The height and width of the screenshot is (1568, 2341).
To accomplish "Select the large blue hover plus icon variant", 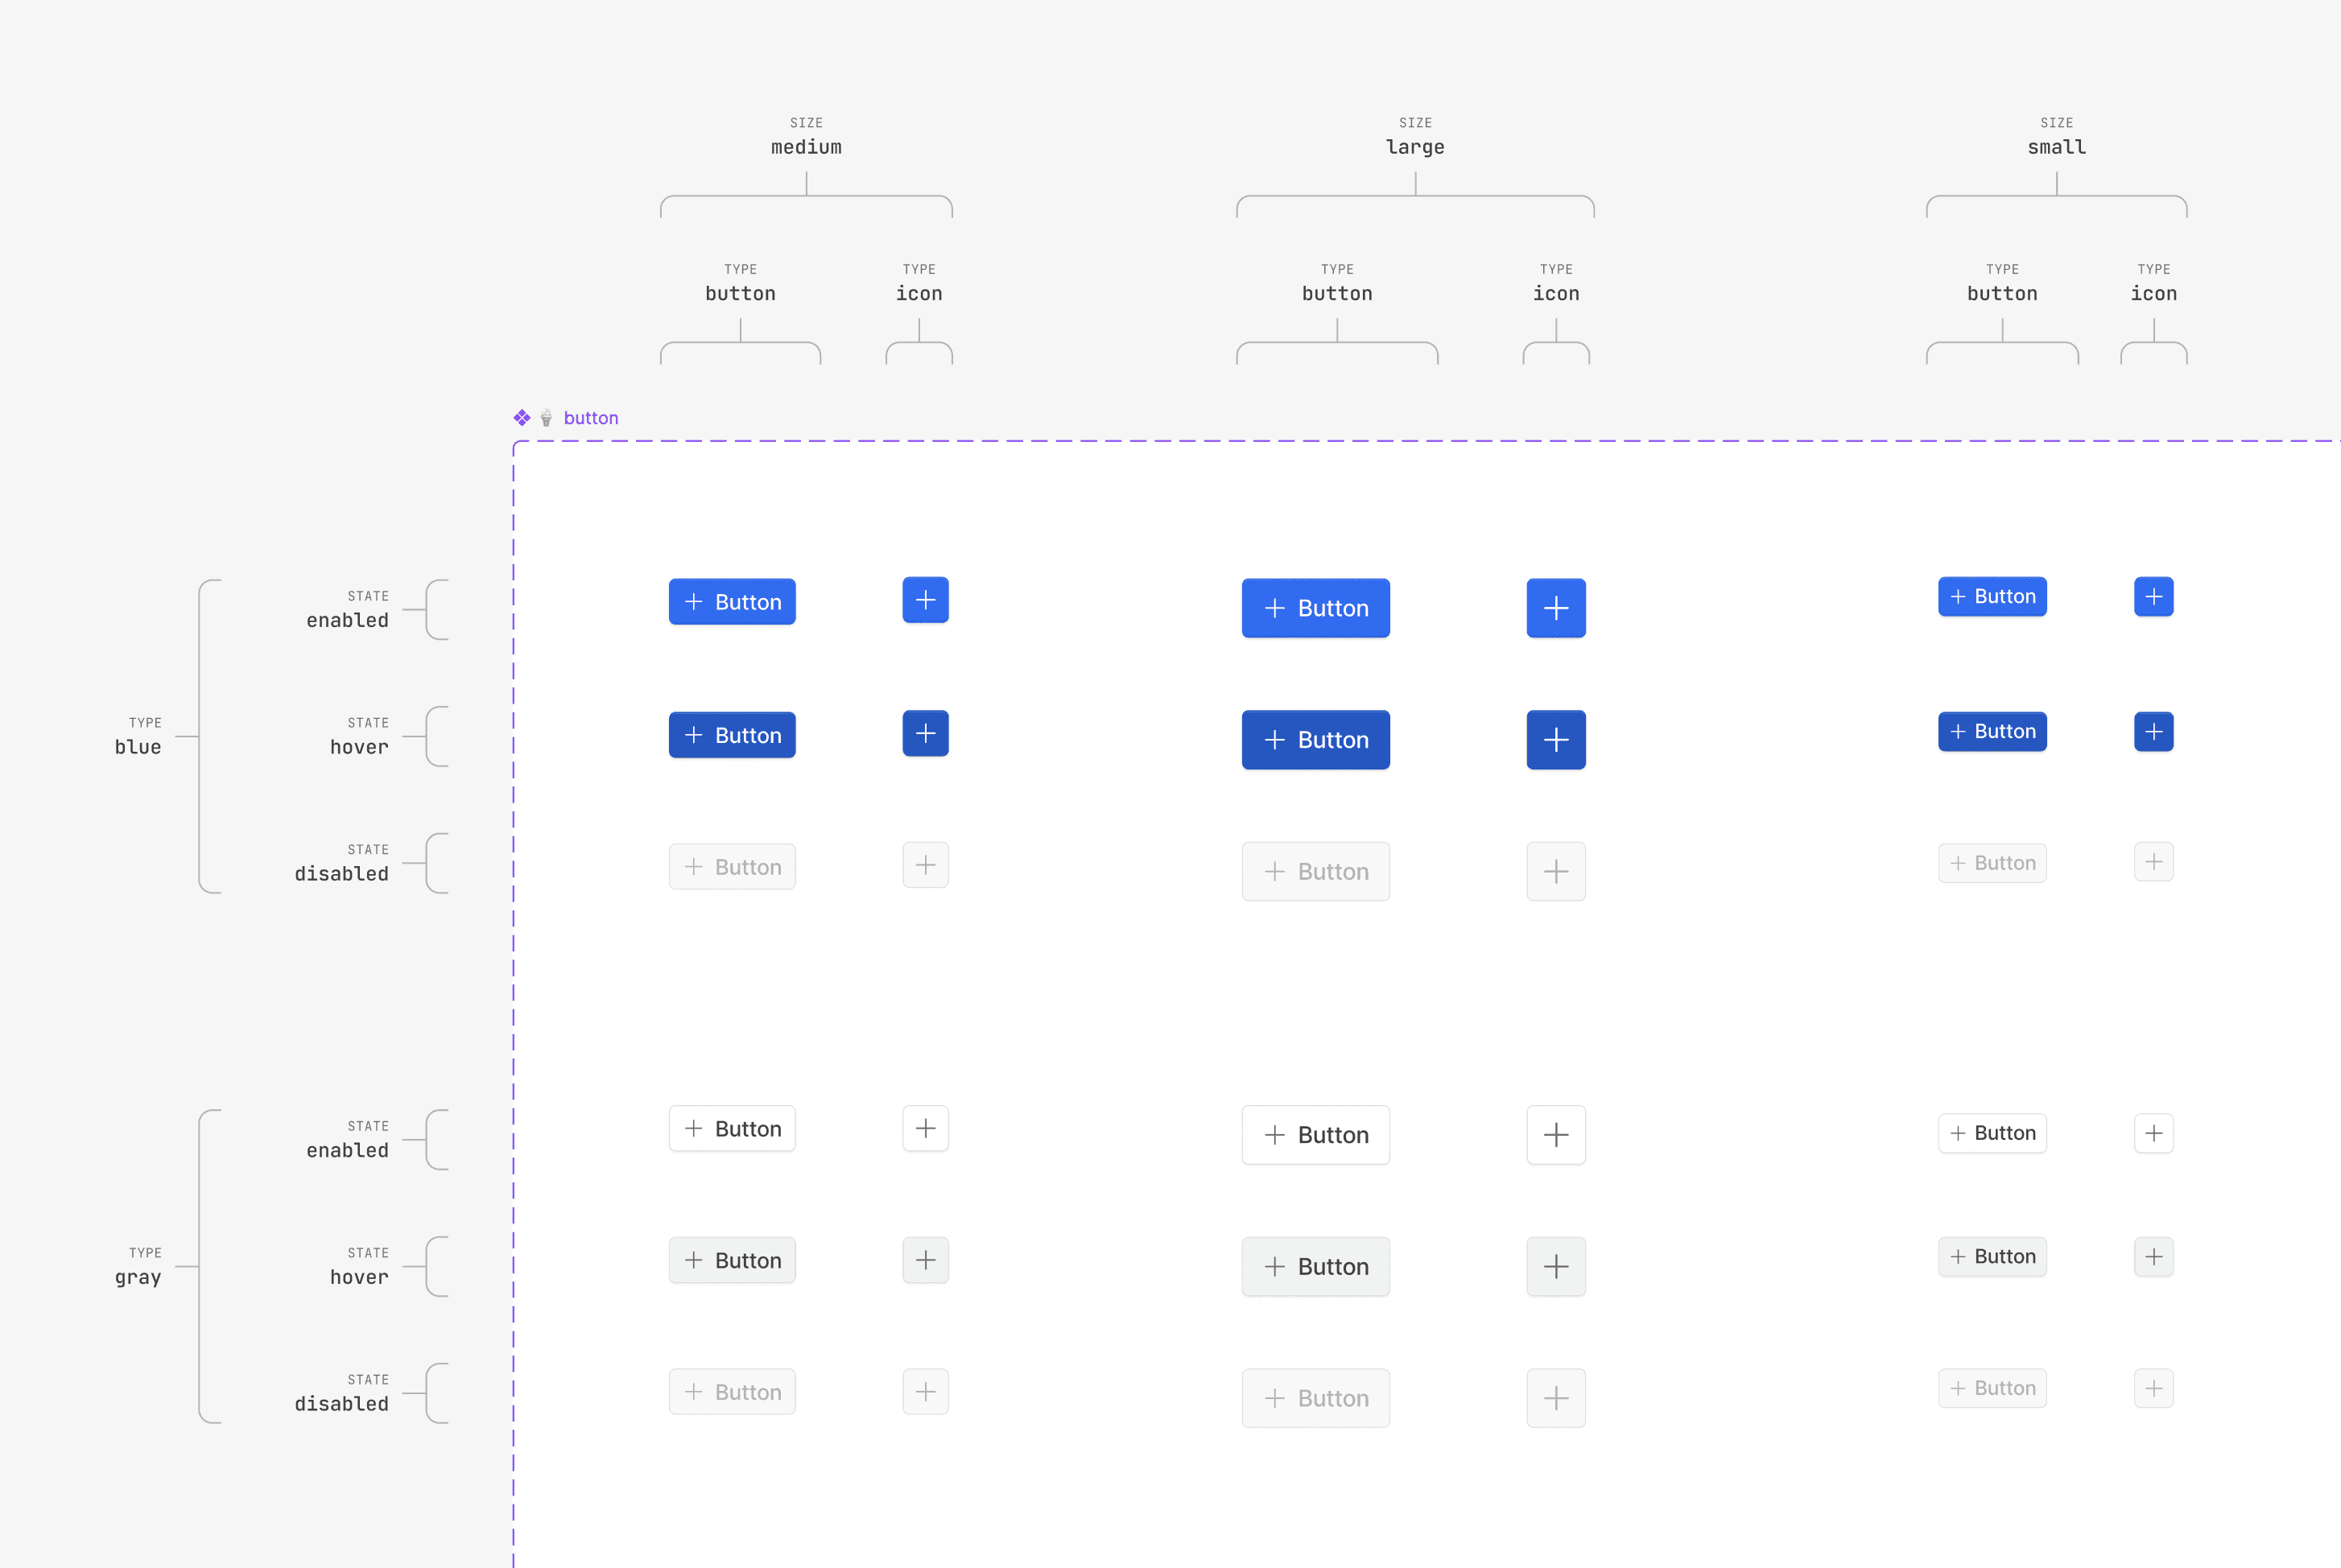I will 1556,739.
